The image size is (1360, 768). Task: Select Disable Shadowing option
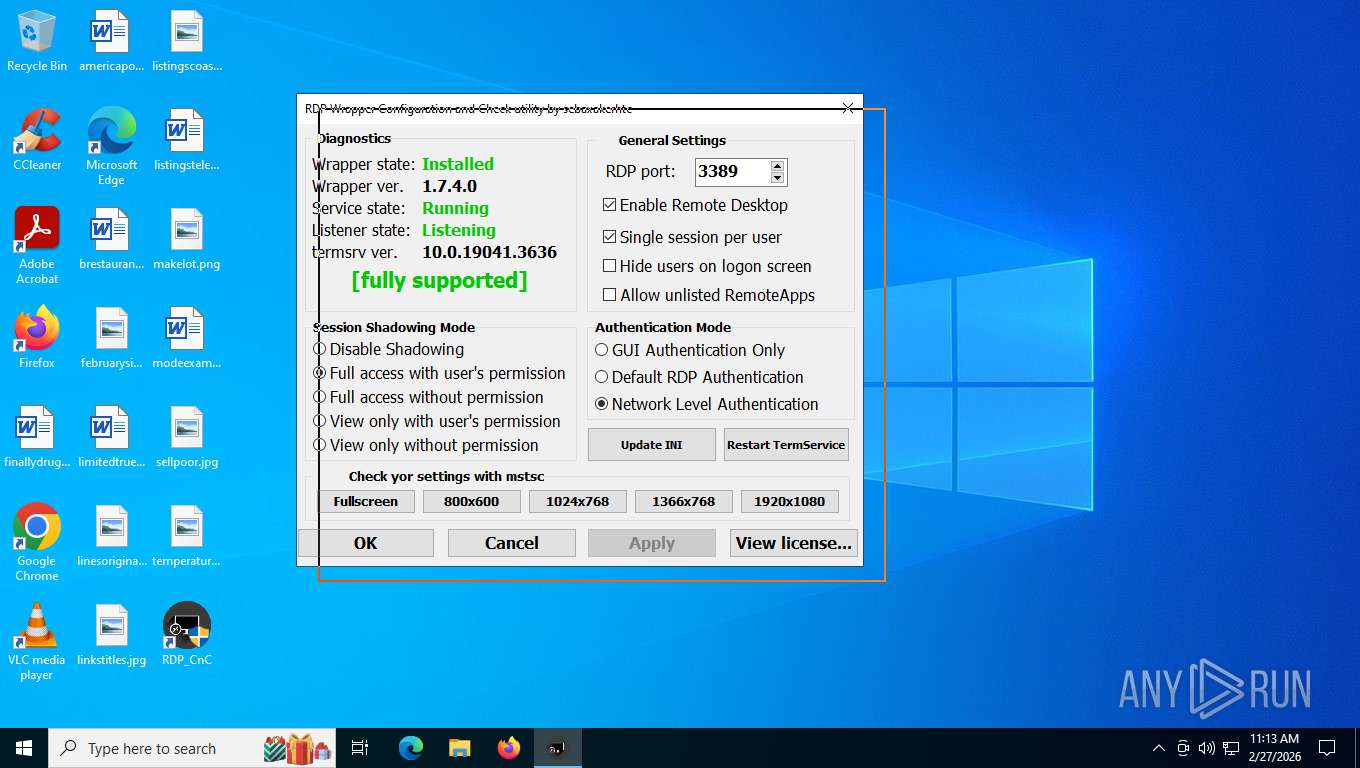click(x=389, y=349)
